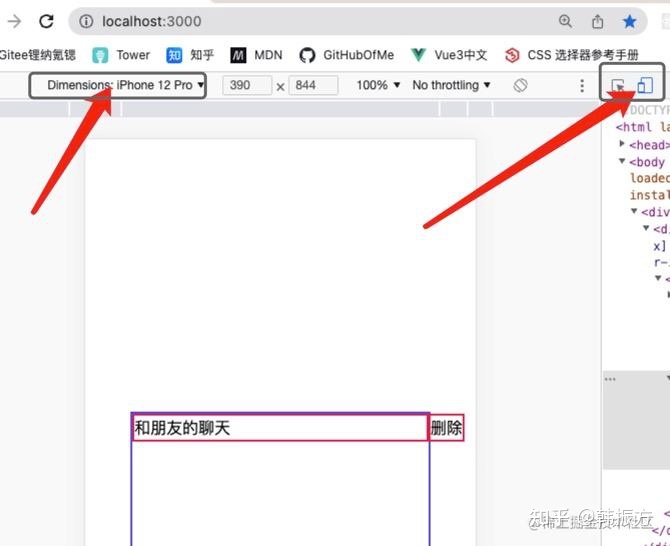Focus the width field showing 390

(247, 85)
